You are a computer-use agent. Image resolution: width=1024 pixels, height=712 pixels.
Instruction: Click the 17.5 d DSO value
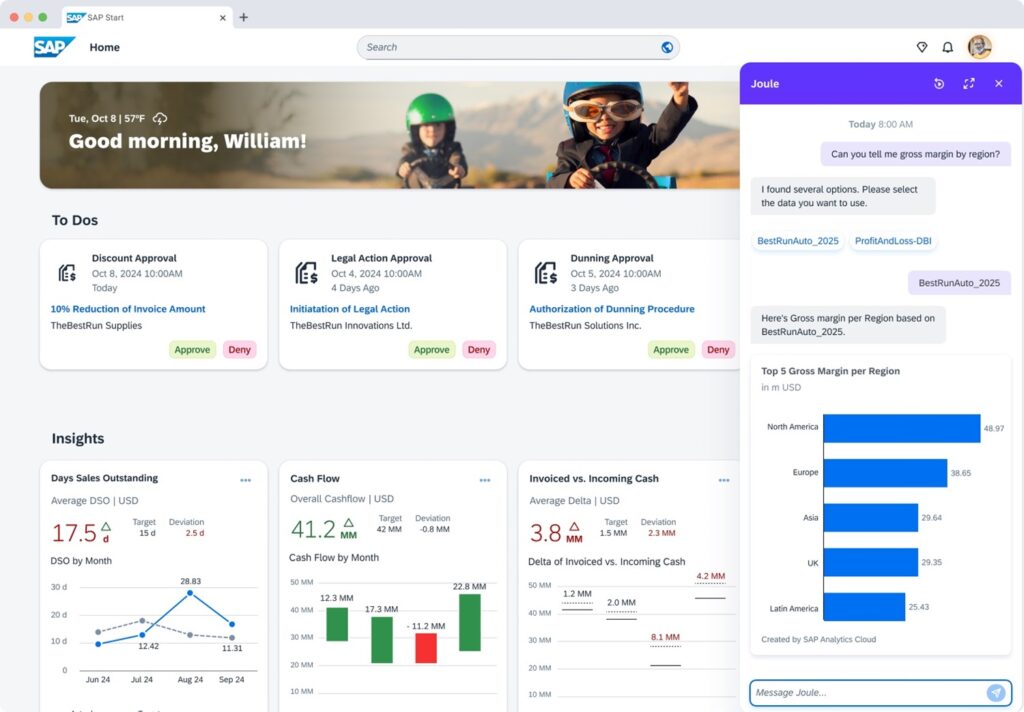coord(81,532)
